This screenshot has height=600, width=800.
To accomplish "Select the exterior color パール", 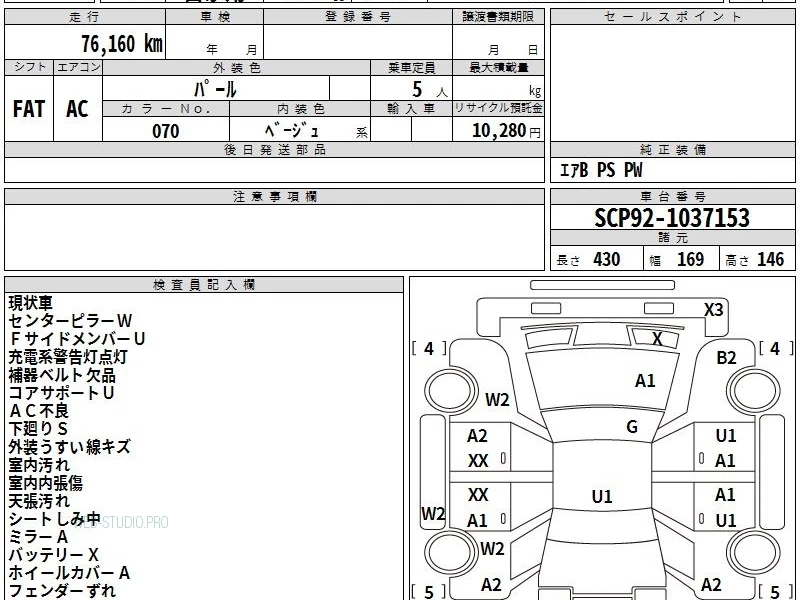I will click(215, 89).
